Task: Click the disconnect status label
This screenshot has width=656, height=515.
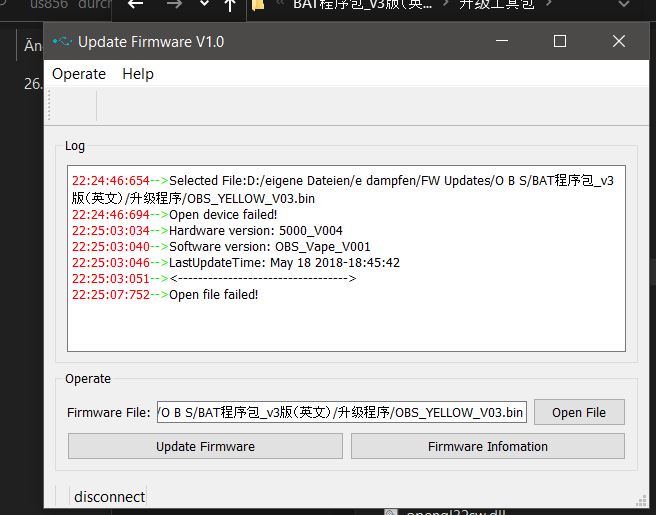Action: 109,497
